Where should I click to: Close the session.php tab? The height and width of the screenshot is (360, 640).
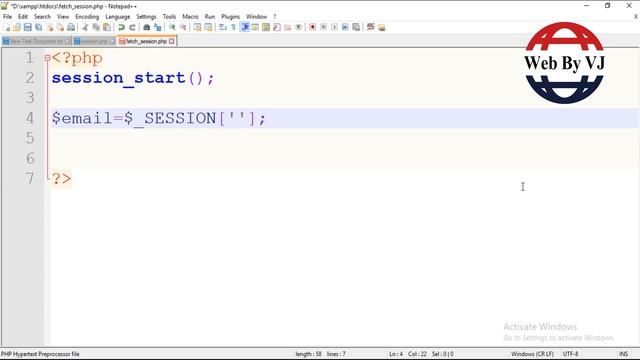pyautogui.click(x=112, y=41)
